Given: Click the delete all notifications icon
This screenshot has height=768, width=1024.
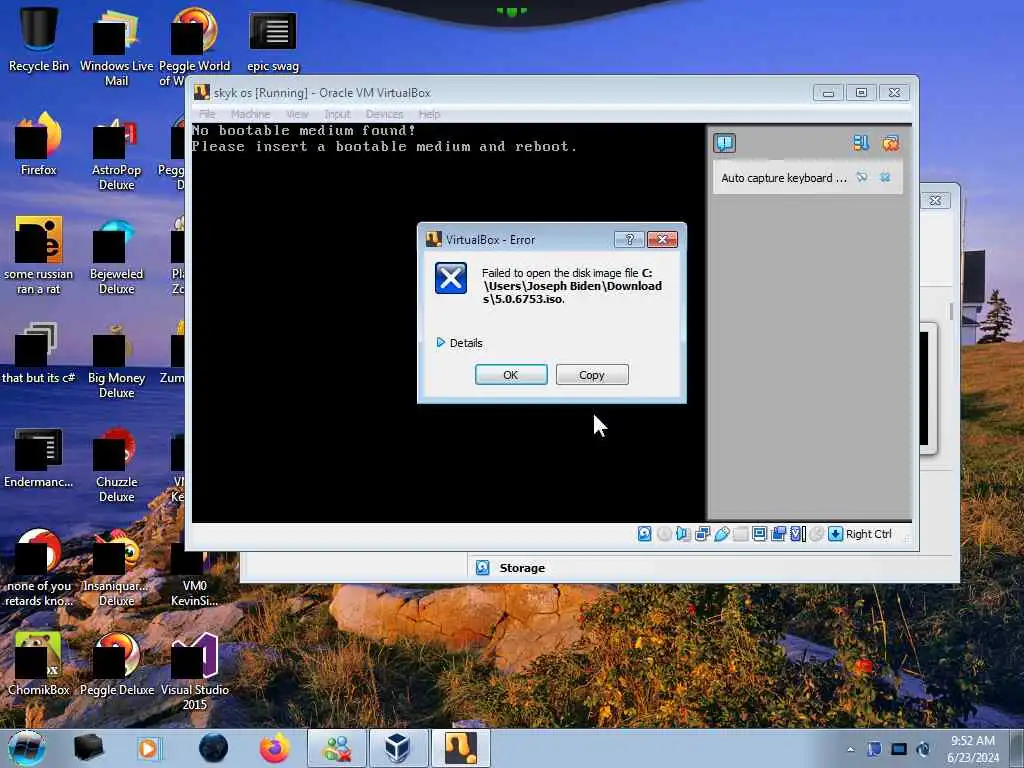Looking at the screenshot, I should click(890, 143).
